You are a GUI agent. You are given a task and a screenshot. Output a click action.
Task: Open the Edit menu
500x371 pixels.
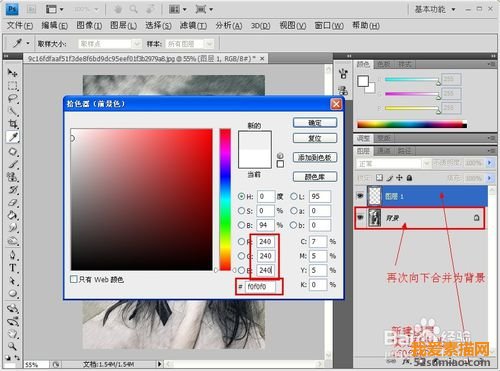point(55,26)
